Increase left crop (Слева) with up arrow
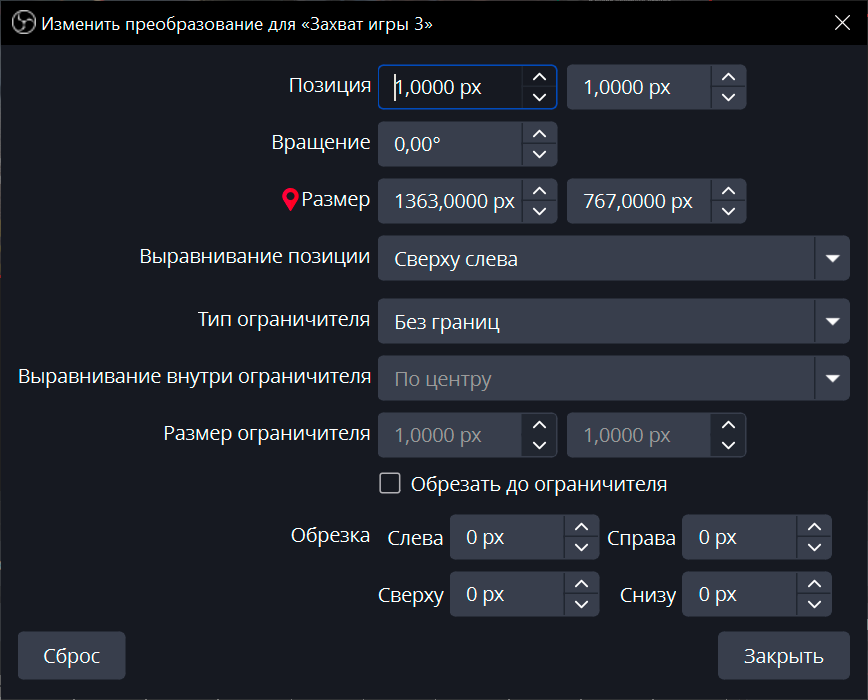The image size is (868, 700). (581, 527)
